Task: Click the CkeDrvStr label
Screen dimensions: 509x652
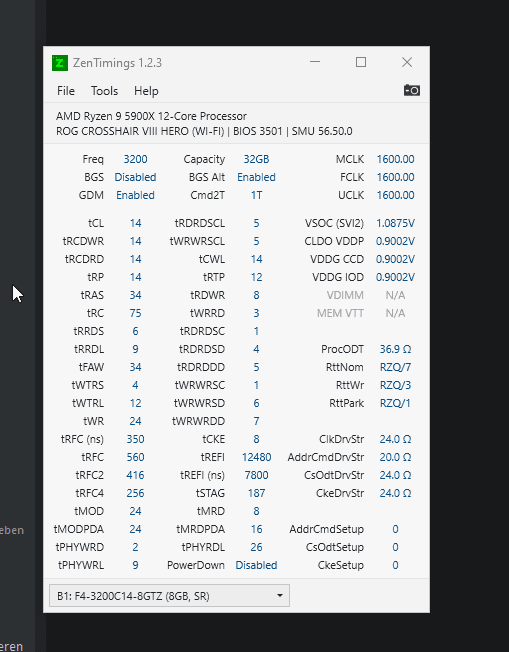Action: click(x=340, y=493)
